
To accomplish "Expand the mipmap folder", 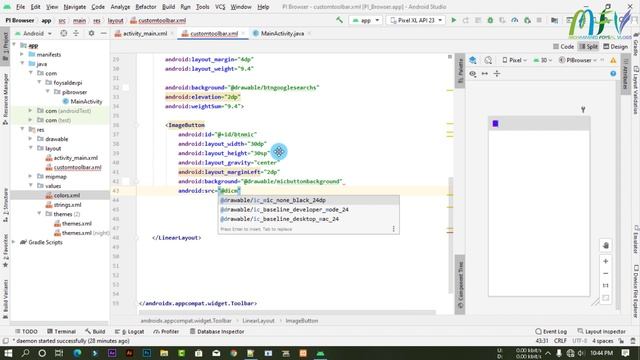I will point(31,176).
